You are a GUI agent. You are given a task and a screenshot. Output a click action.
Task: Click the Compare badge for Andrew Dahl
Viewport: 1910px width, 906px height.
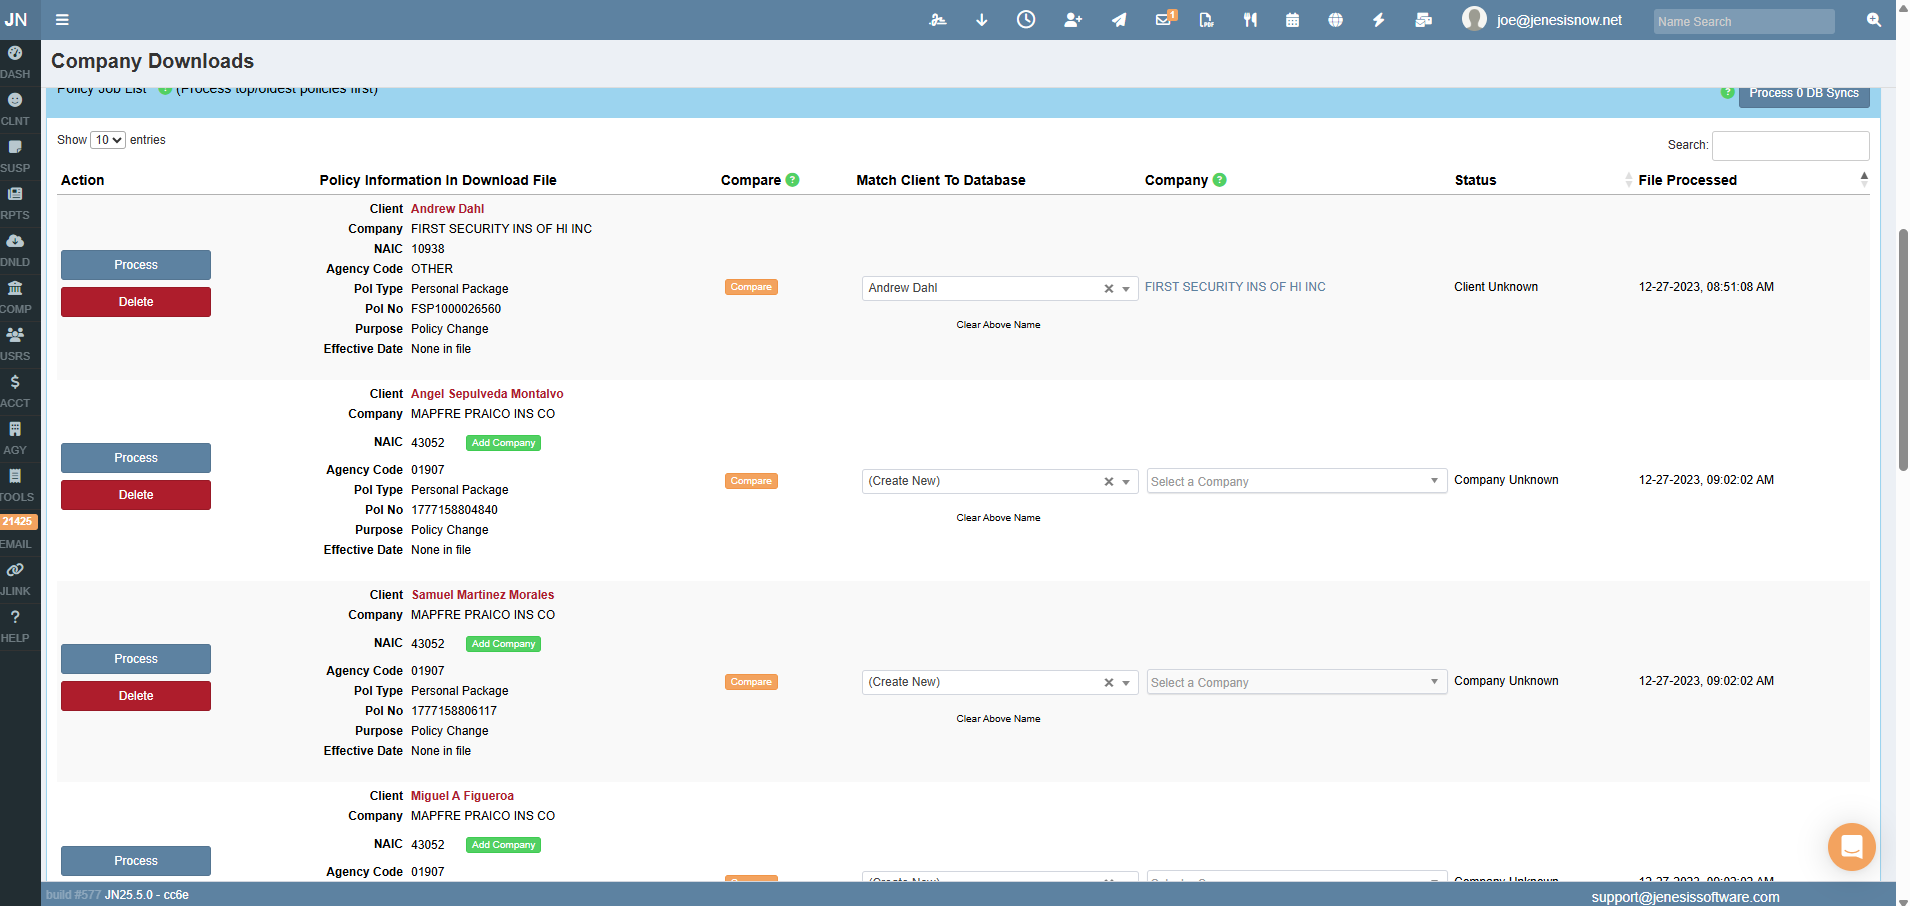pos(750,287)
